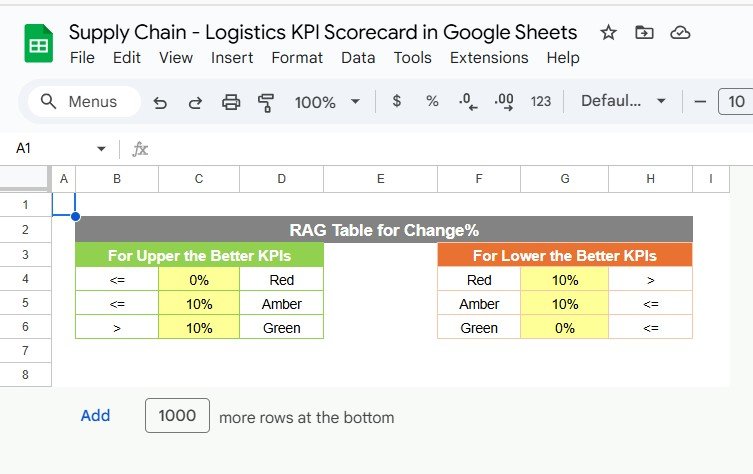The height and width of the screenshot is (474, 753).
Task: Click the Google Sheets home icon
Action: tap(39, 44)
